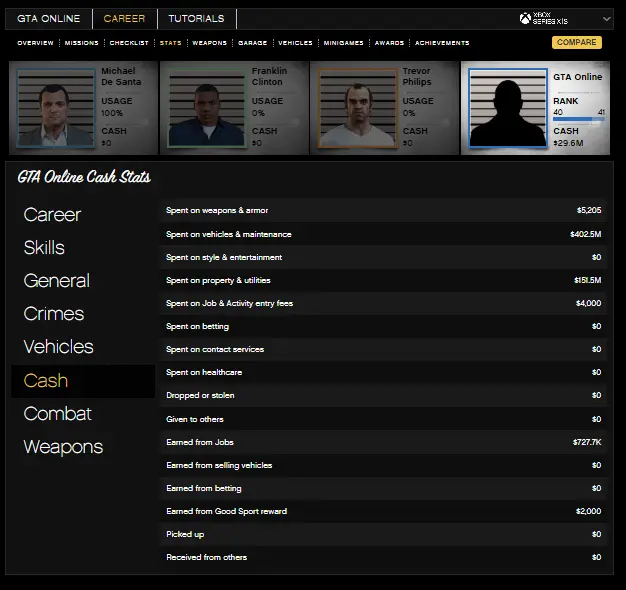Click the GTA Online rank progress bar
Screen dimensions: 626x590
tap(579, 120)
